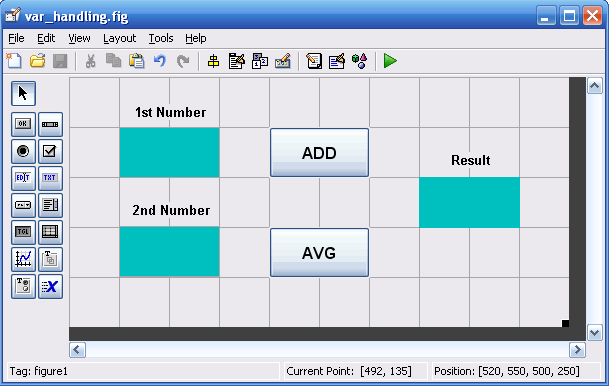Open the Align Objects tool

(x=213, y=61)
